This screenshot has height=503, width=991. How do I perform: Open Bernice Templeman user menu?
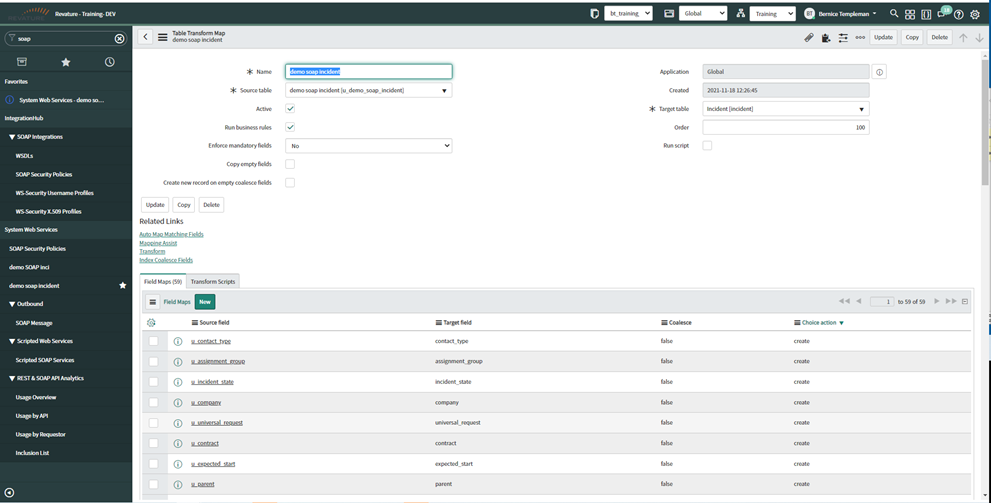click(x=840, y=13)
